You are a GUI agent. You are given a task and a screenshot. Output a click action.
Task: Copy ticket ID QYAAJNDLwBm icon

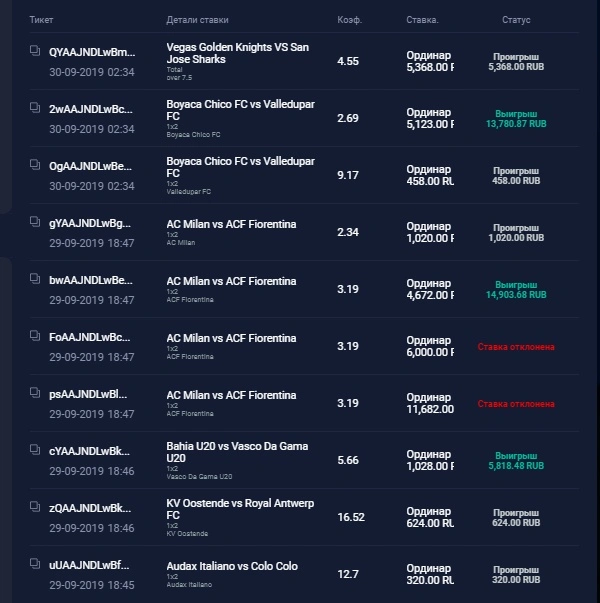click(35, 50)
